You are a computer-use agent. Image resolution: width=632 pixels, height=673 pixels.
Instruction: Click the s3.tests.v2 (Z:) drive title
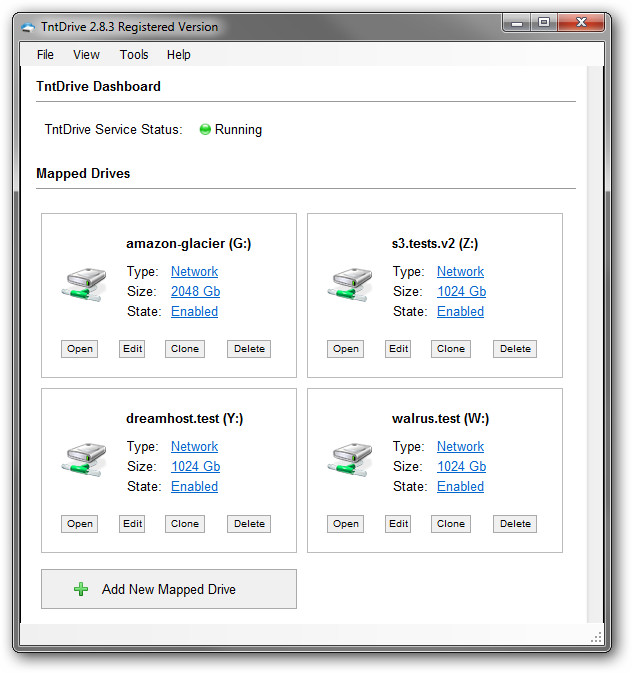[x=434, y=243]
